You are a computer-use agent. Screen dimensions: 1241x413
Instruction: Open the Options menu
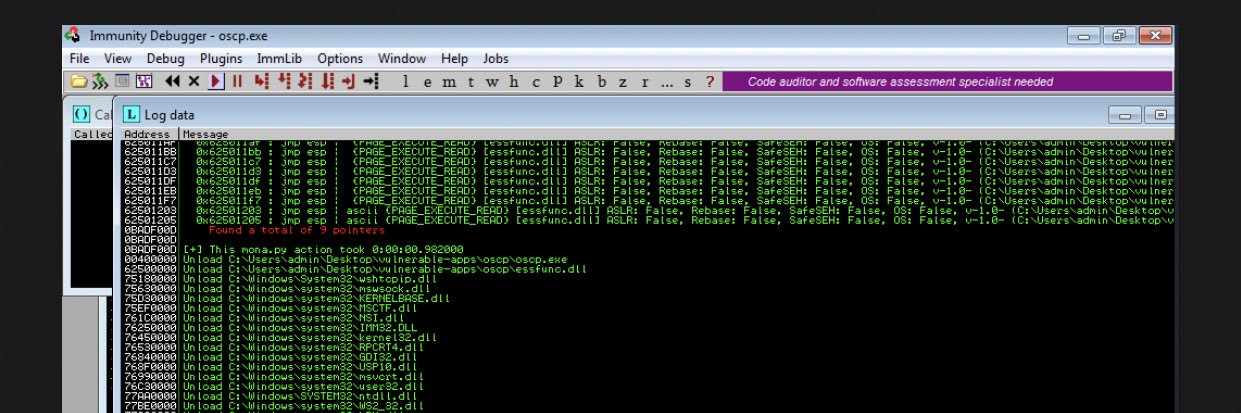[340, 59]
